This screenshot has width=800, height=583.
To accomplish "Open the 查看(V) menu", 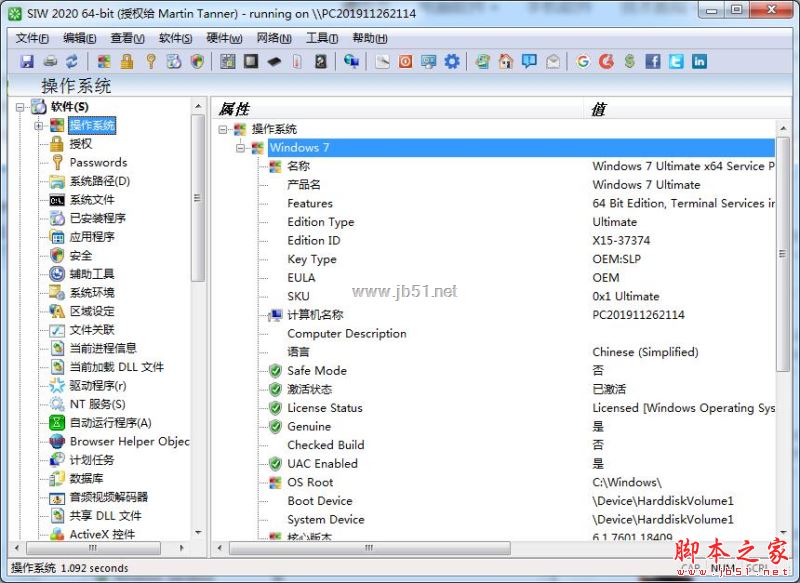I will pos(127,38).
